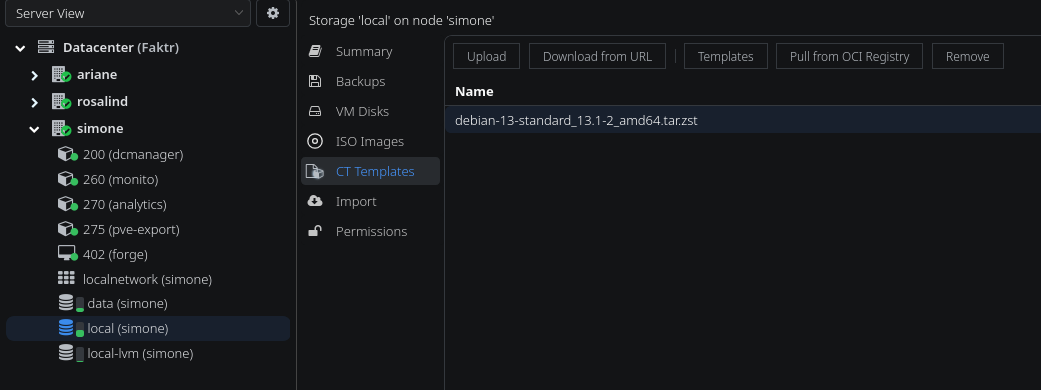Expand the rosalind node
The height and width of the screenshot is (390, 1041).
35,102
